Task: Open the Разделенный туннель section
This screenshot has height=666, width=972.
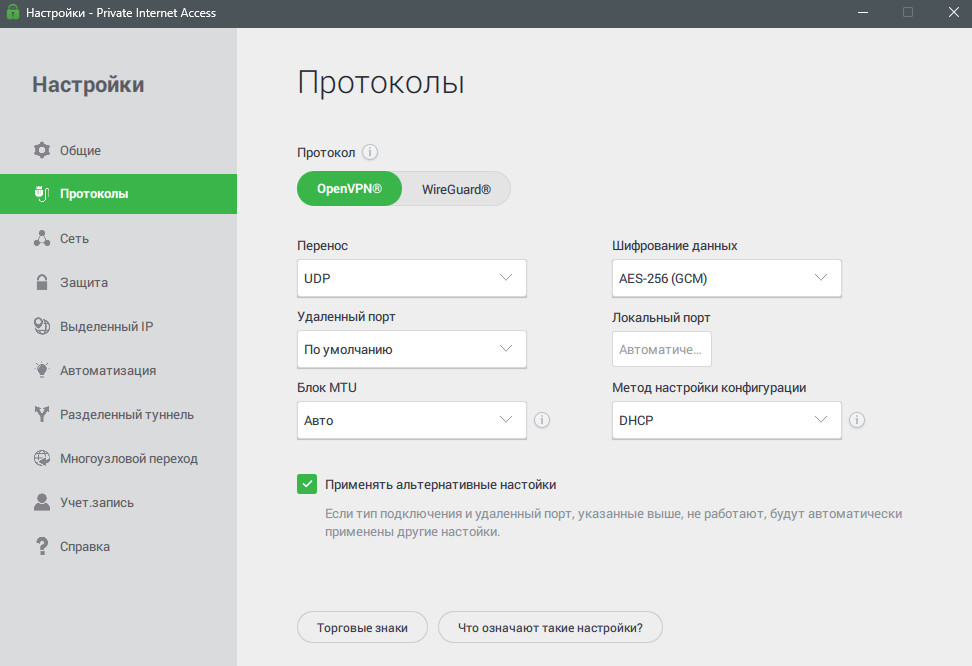Action: tap(118, 414)
